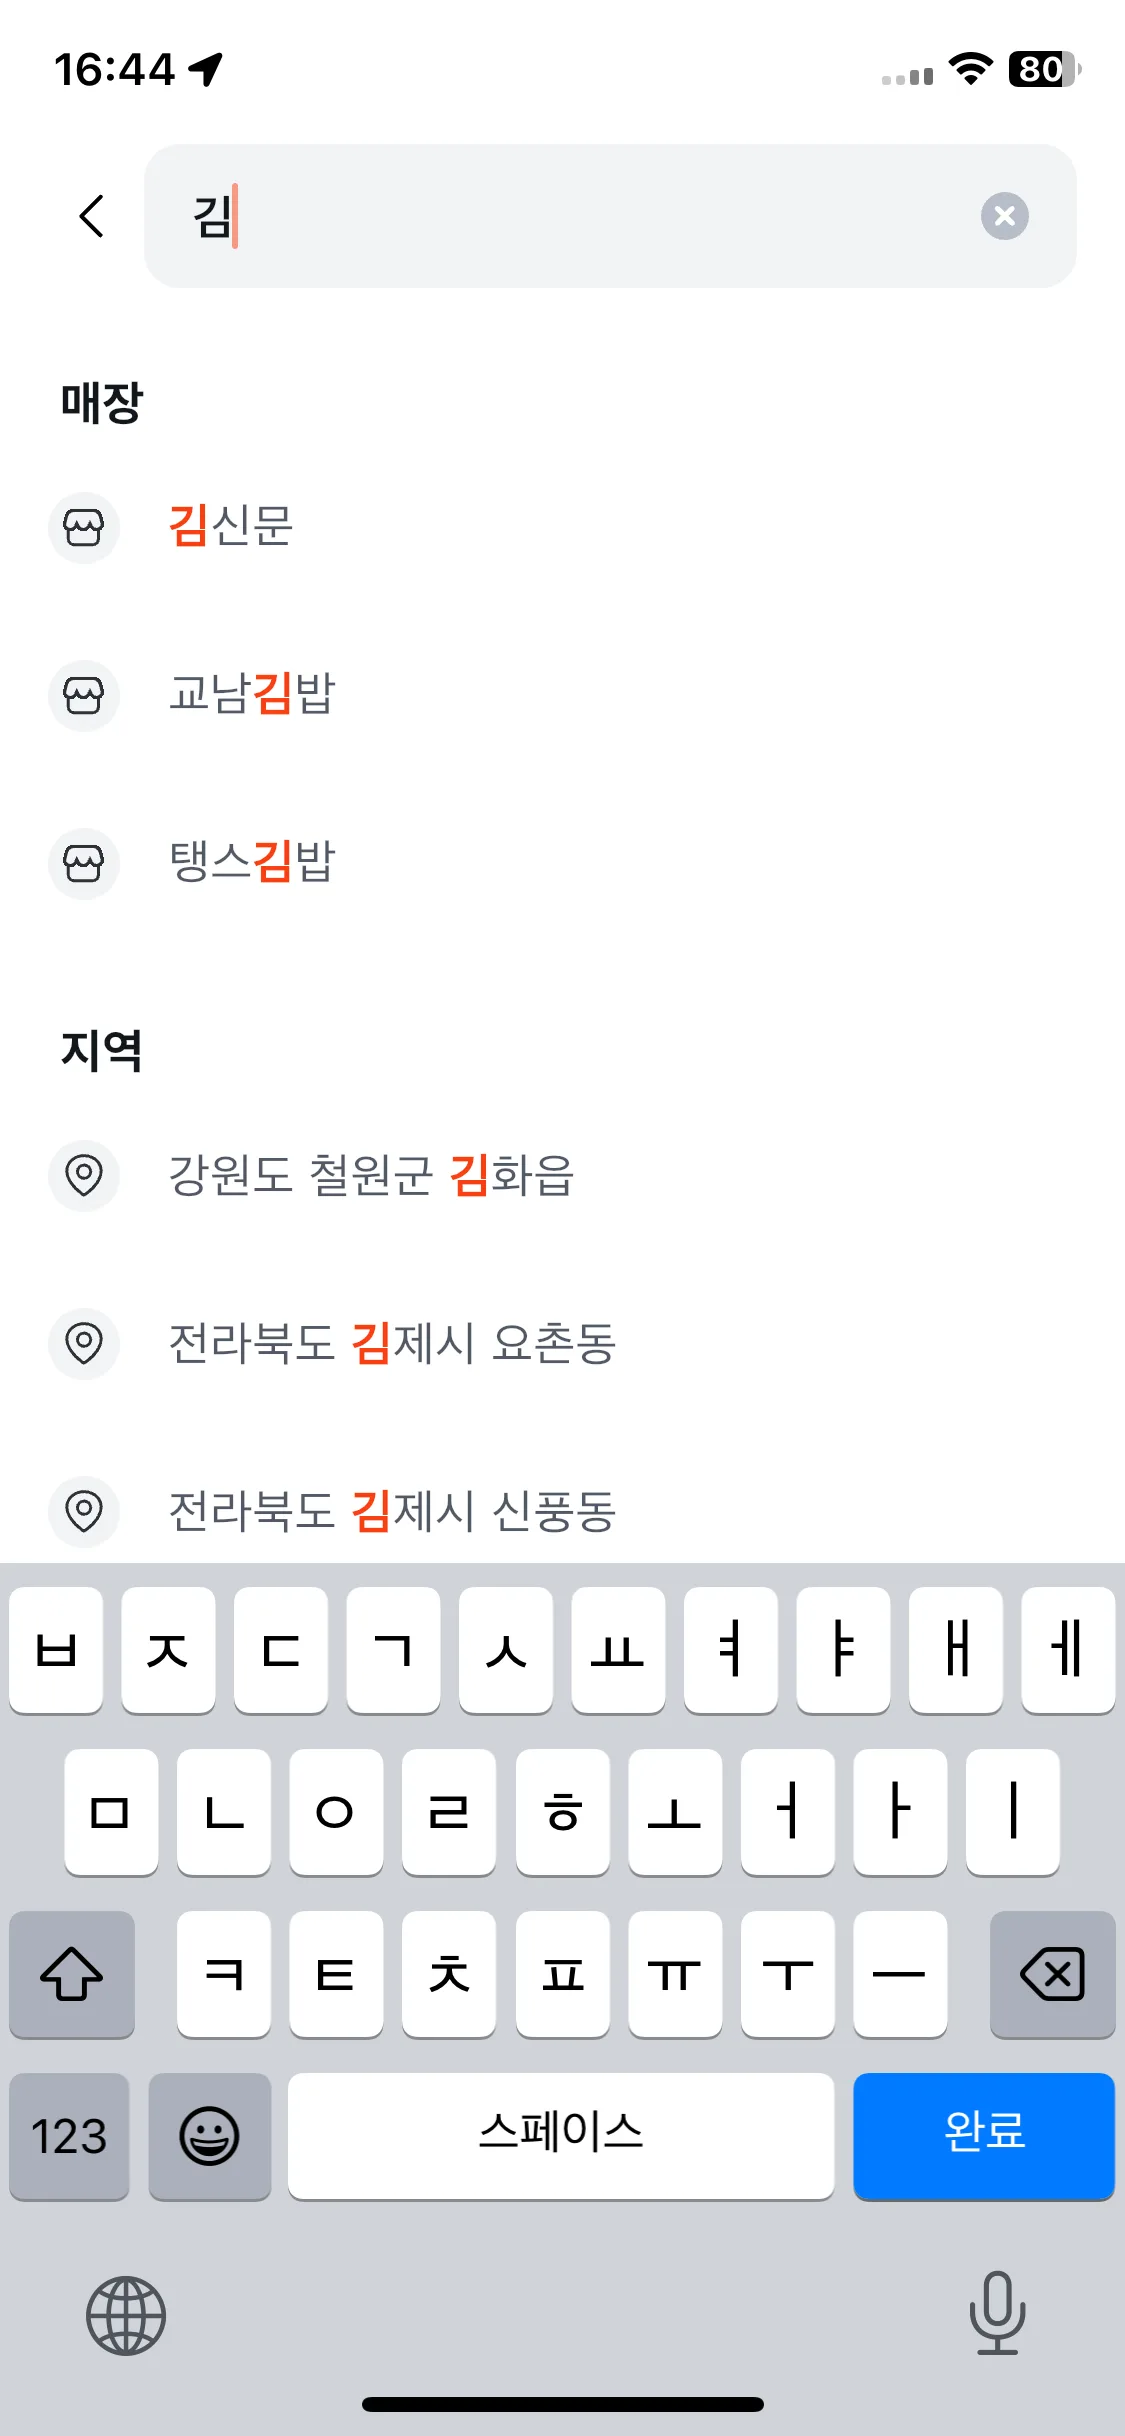Toggle the shift key on the keyboard
The image size is (1125, 2436).
pyautogui.click(x=72, y=1974)
